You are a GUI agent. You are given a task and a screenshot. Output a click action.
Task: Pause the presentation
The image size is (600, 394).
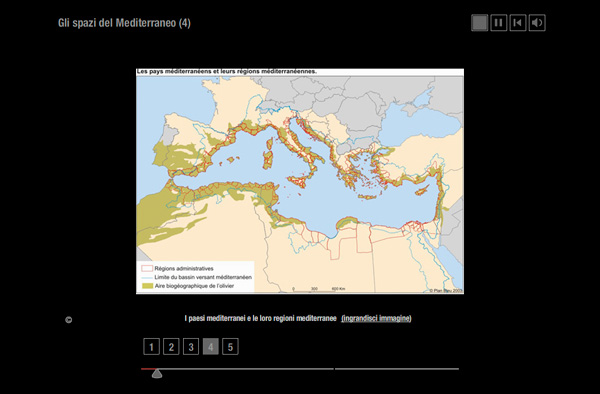click(499, 23)
